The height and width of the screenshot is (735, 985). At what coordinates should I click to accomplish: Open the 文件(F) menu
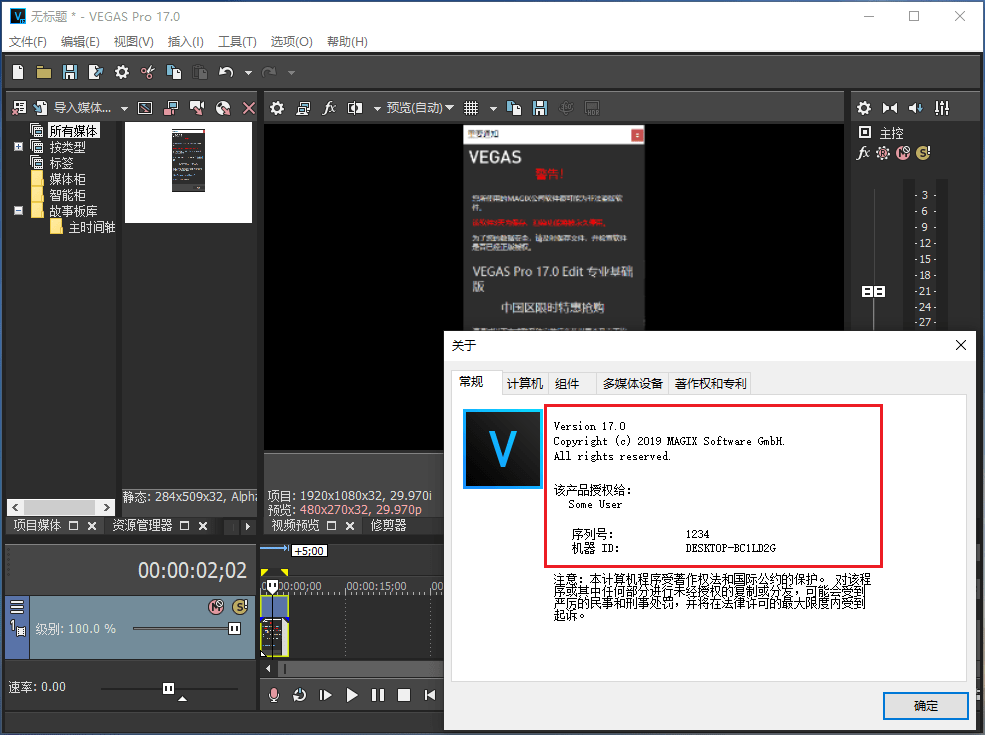[28, 41]
